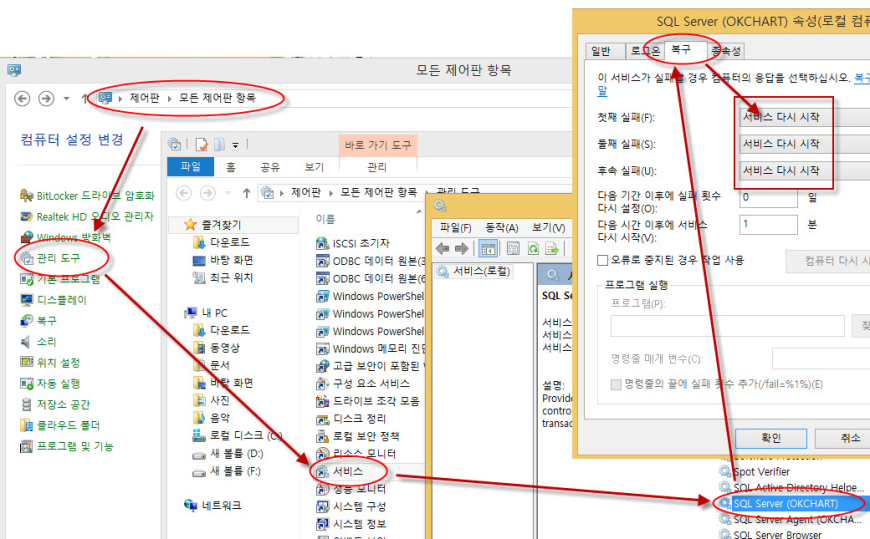Click the failure count reset days field
Image resolution: width=870 pixels, height=539 pixels.
point(768,198)
